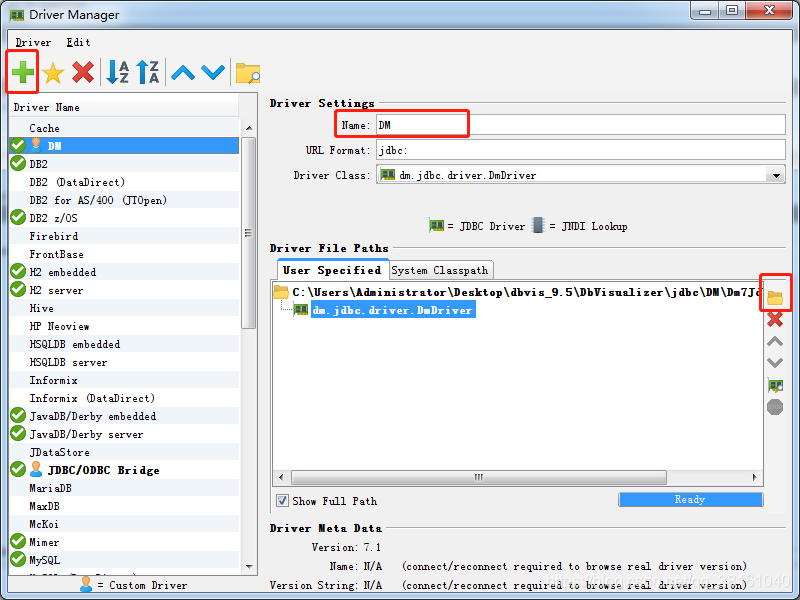
Task: Click the green plus Create new driver icon
Action: (22, 72)
